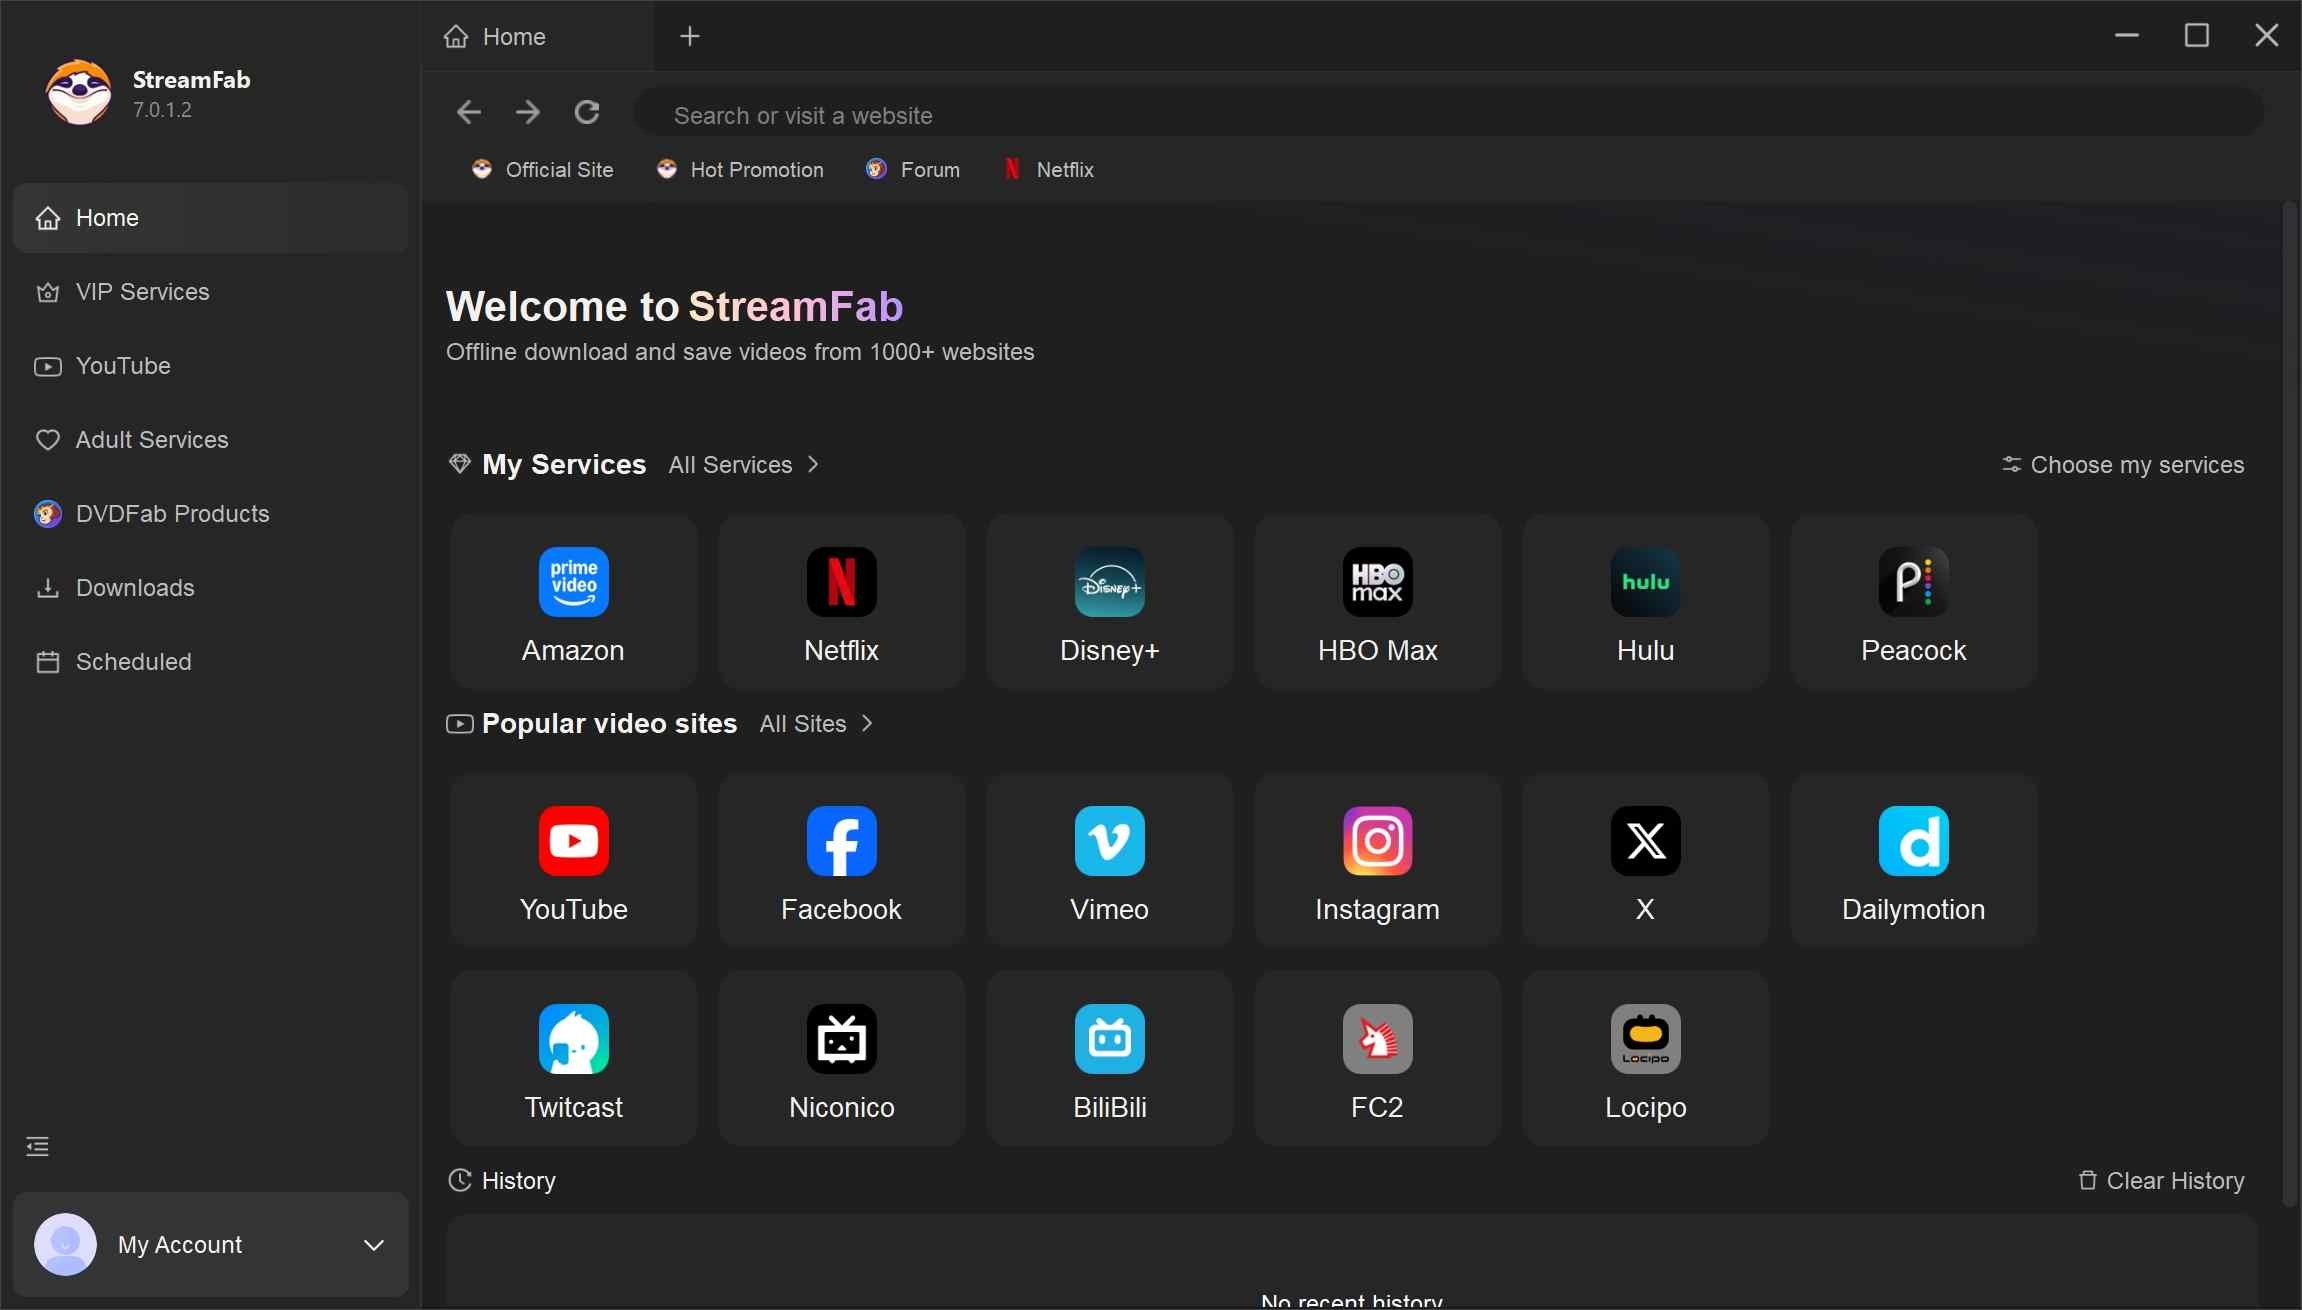This screenshot has height=1310, width=2302.
Task: Collapse the sidebar menu
Action: (x=37, y=1146)
